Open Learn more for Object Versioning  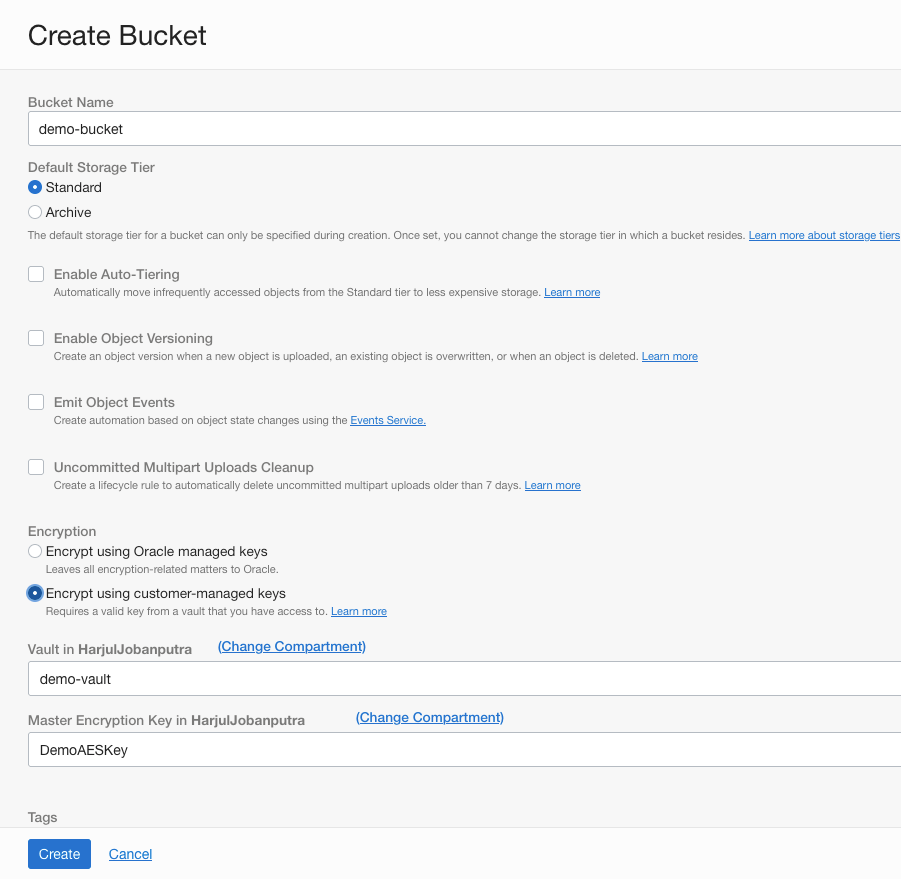point(669,356)
